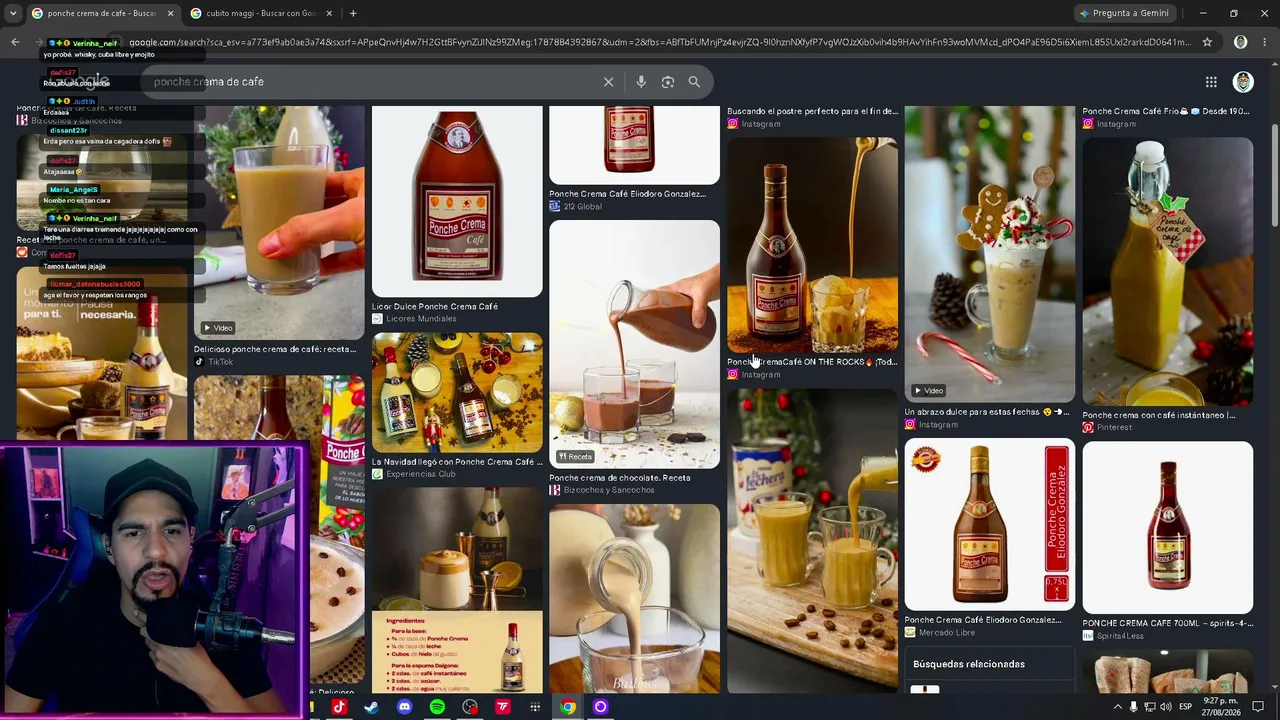Viewport: 1280px width, 720px height.
Task: Open the Mercado Libre Ponche Crema bottle image
Action: point(990,526)
